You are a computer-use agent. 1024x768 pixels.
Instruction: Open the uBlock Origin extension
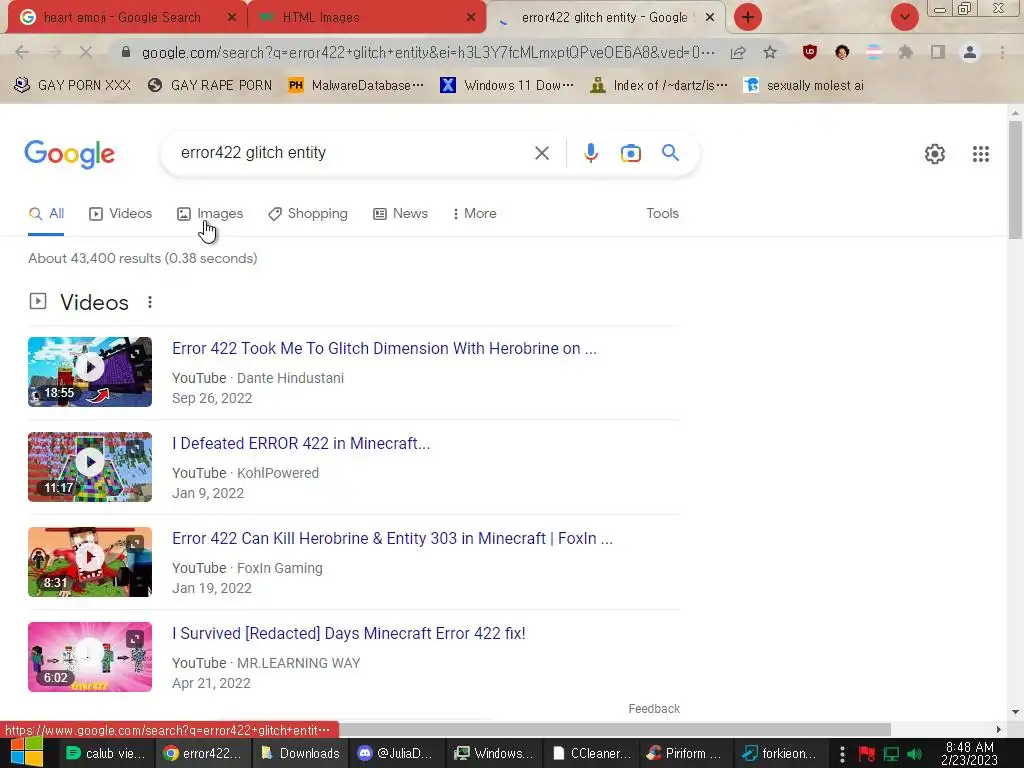pos(810,52)
